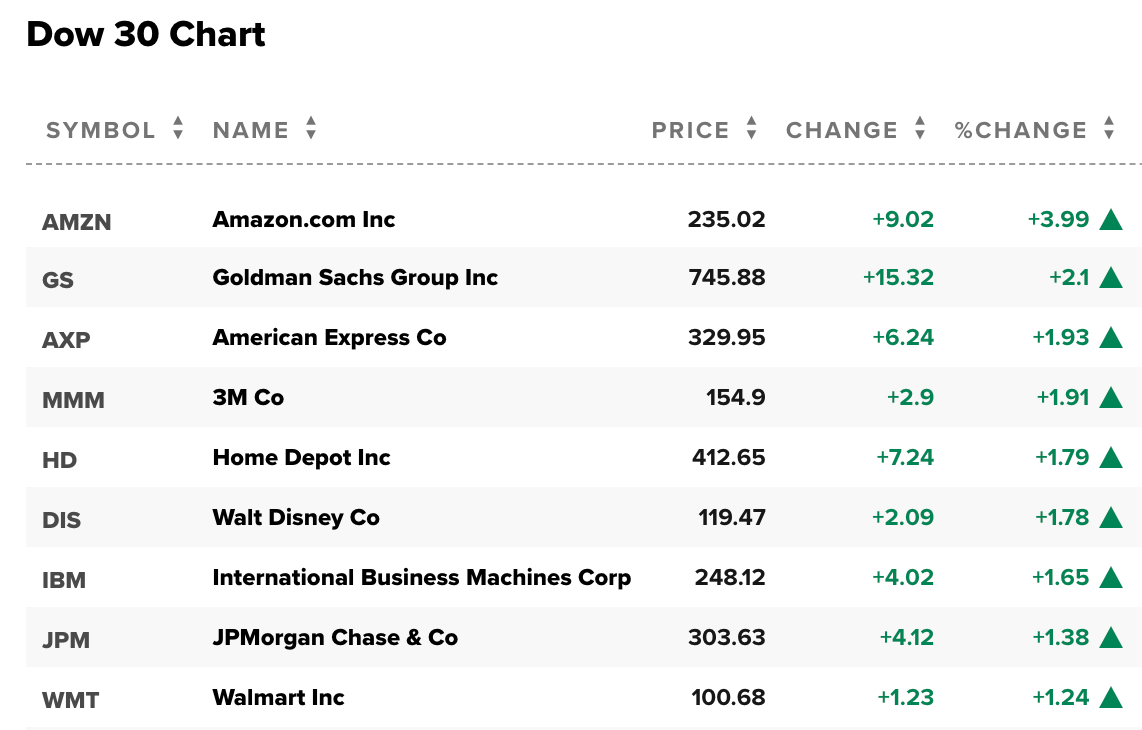This screenshot has width=1142, height=730.
Task: Click the gain arrow icon beside Walmart Inc
Action: (1112, 698)
